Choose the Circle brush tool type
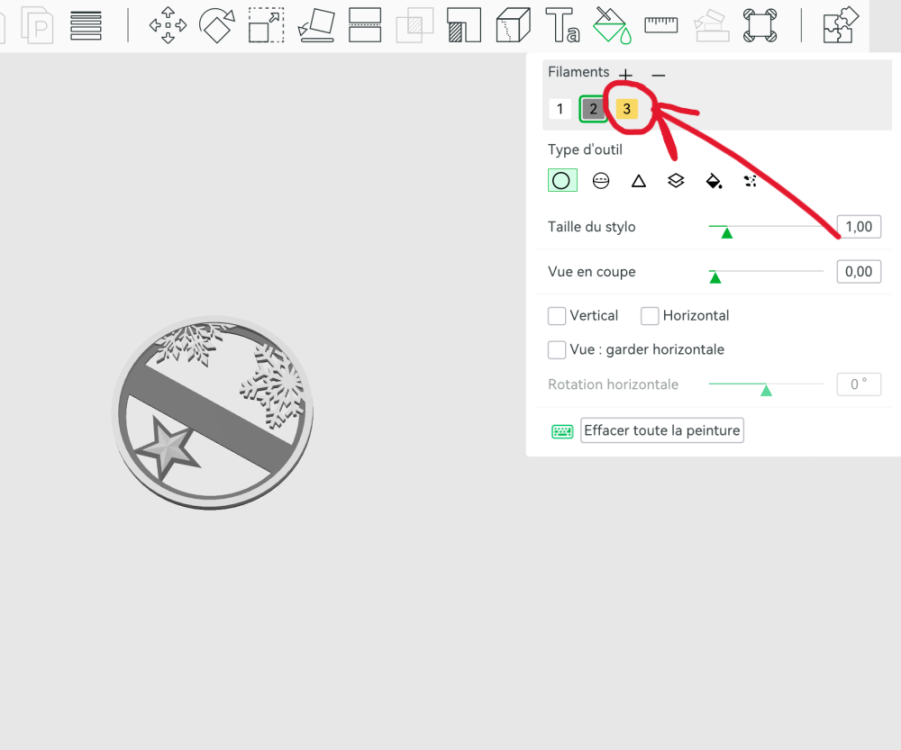This screenshot has height=750, width=901. coord(562,180)
